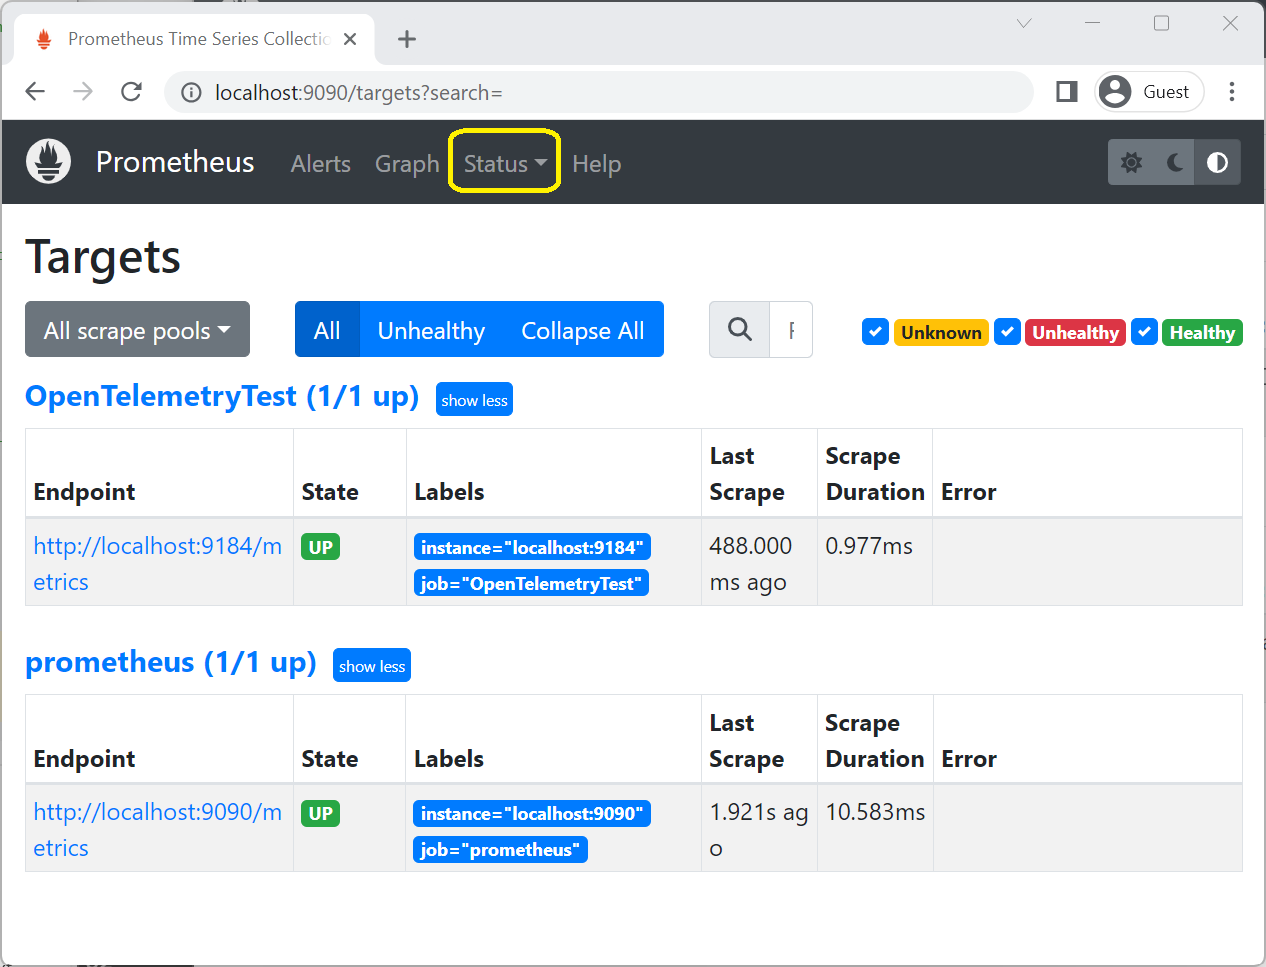Click the green Healthy filter badge
Image resolution: width=1266 pixels, height=967 pixels.
1202,332
